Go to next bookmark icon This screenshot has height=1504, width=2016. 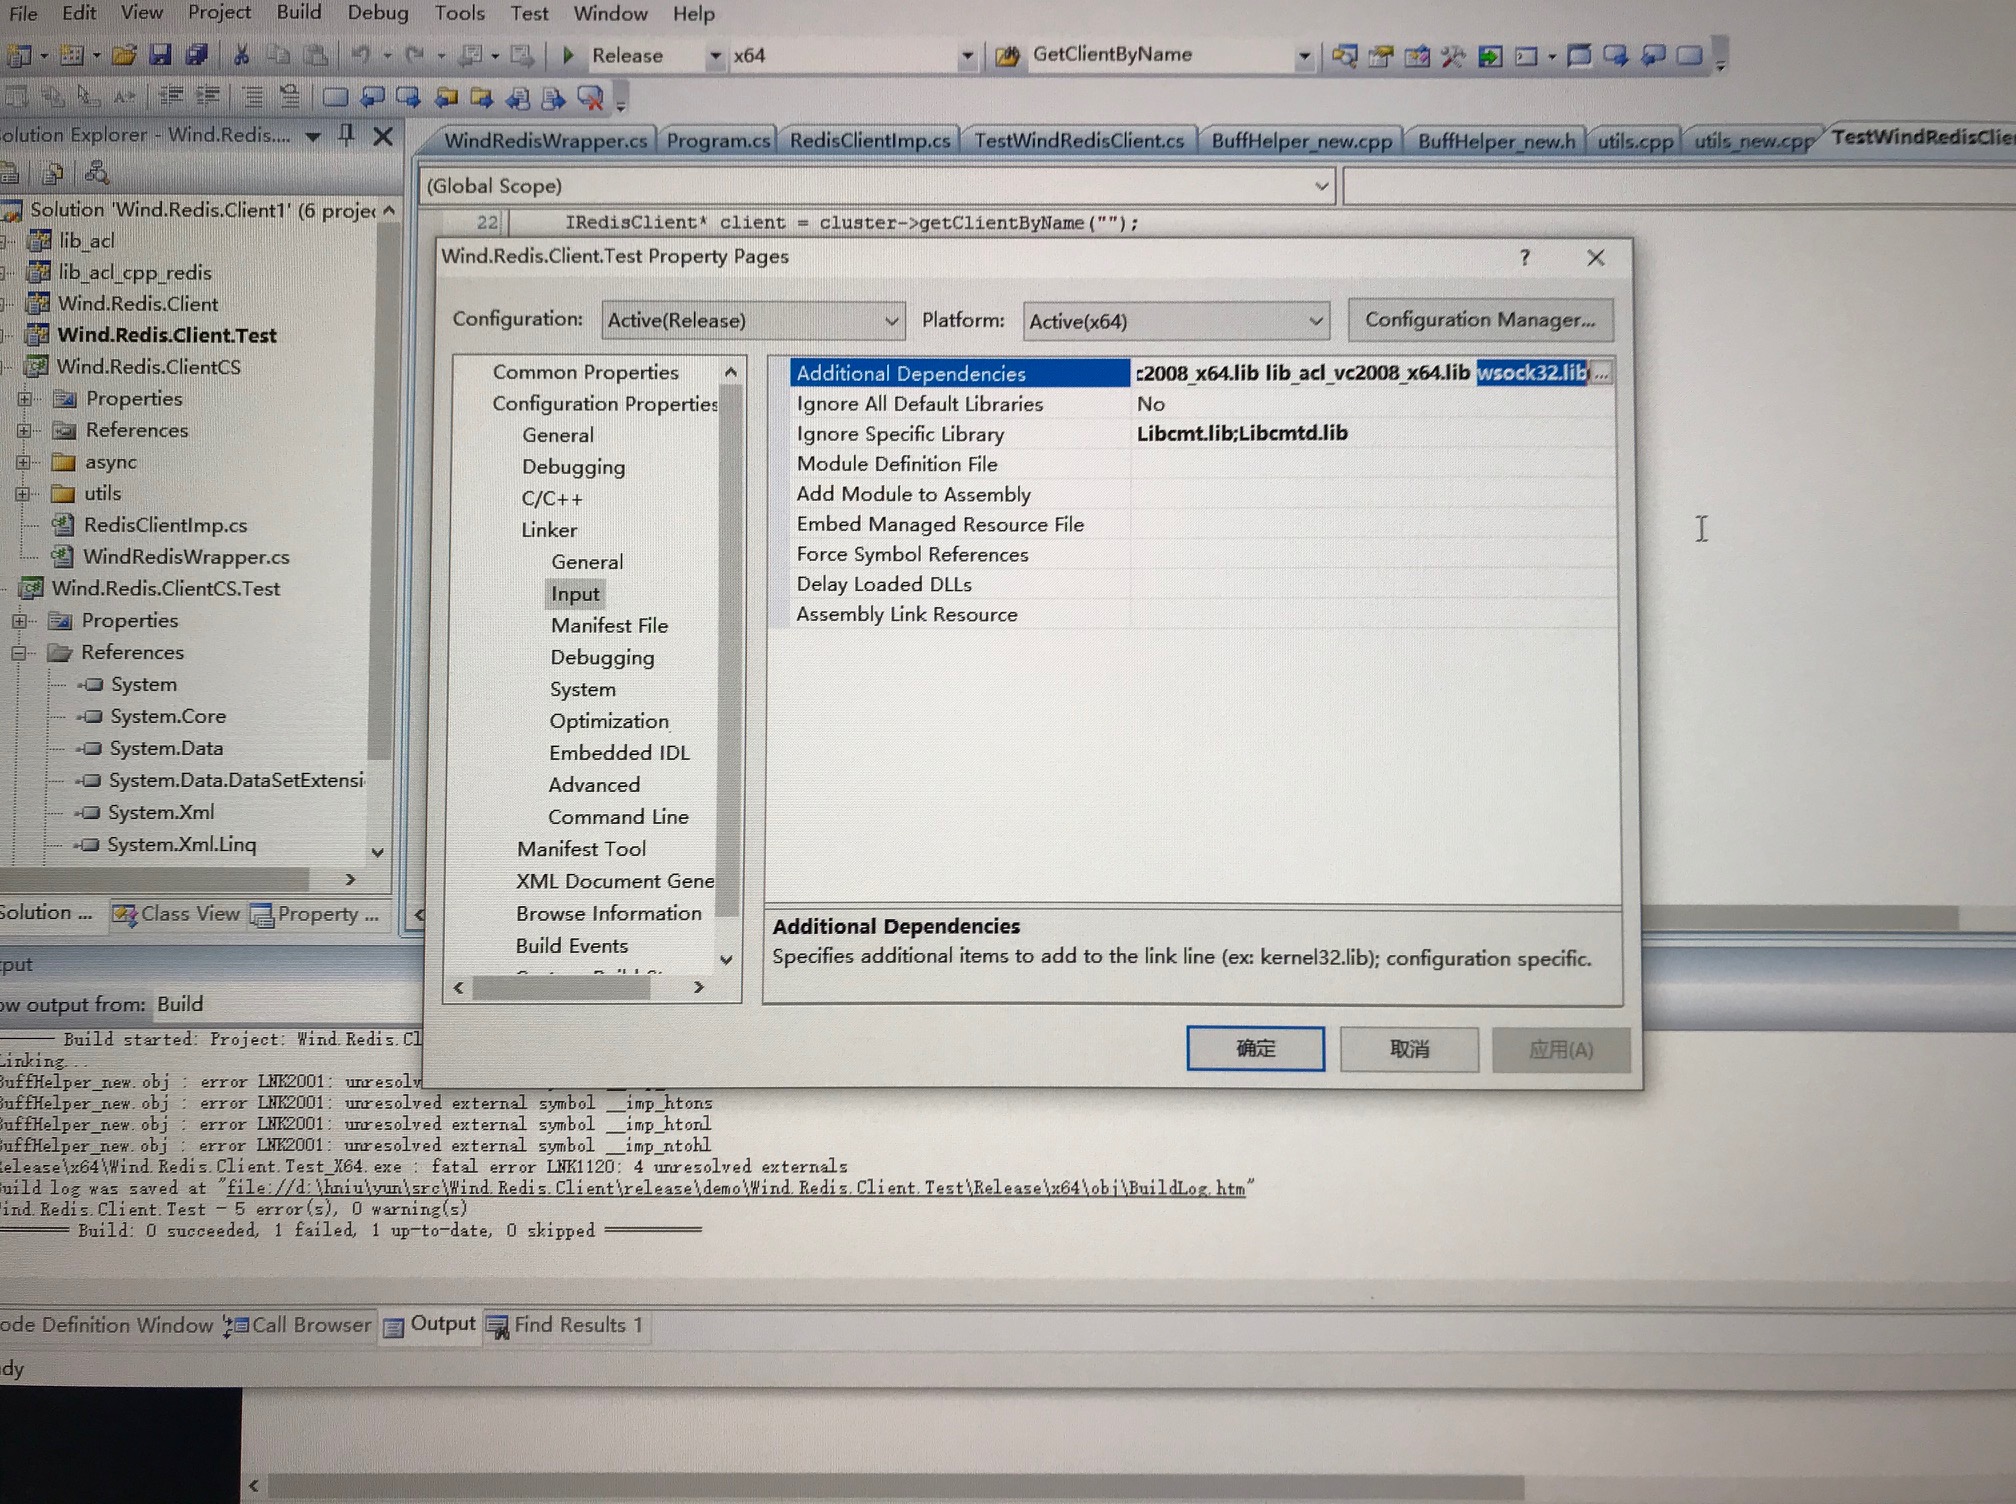[x=408, y=97]
